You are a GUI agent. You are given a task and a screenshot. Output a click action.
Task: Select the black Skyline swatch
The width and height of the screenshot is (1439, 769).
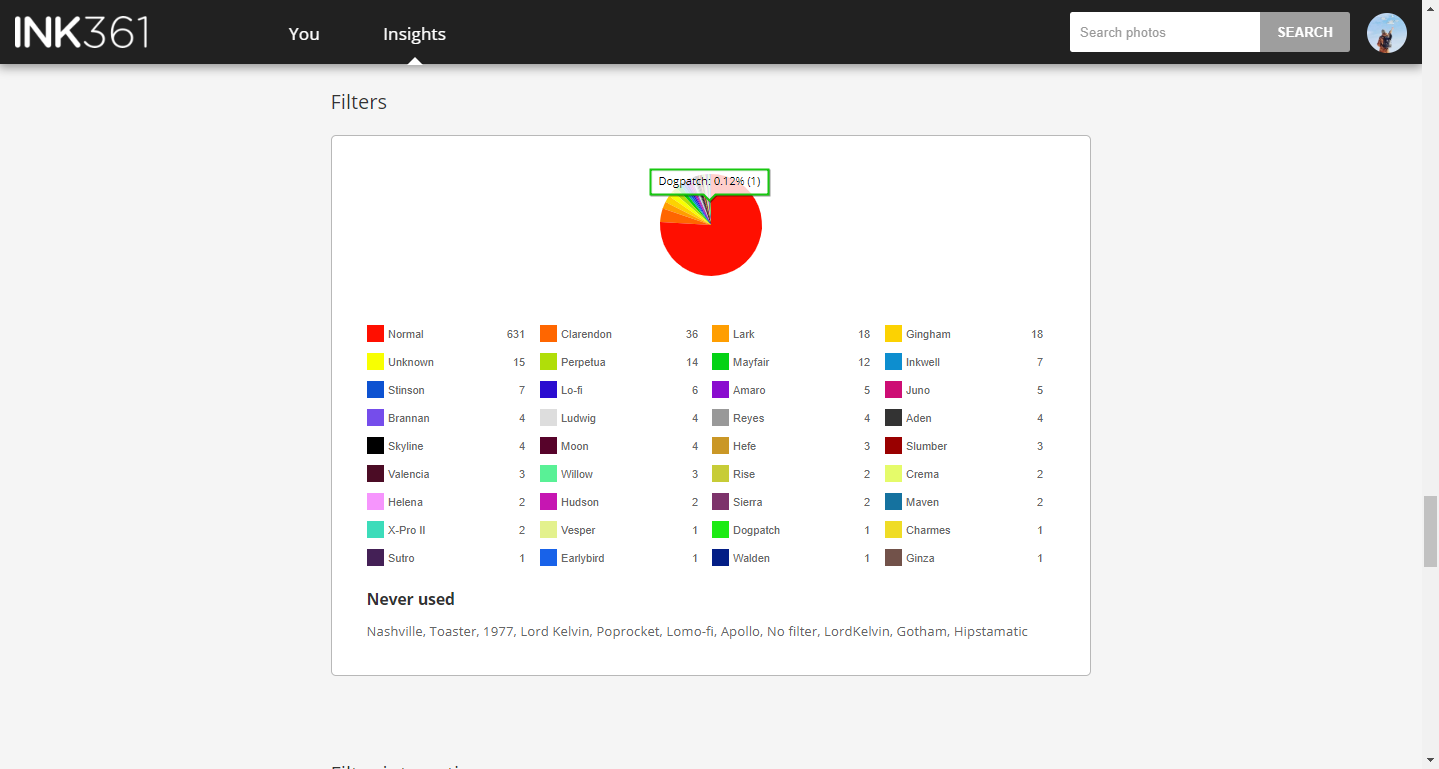pos(375,446)
